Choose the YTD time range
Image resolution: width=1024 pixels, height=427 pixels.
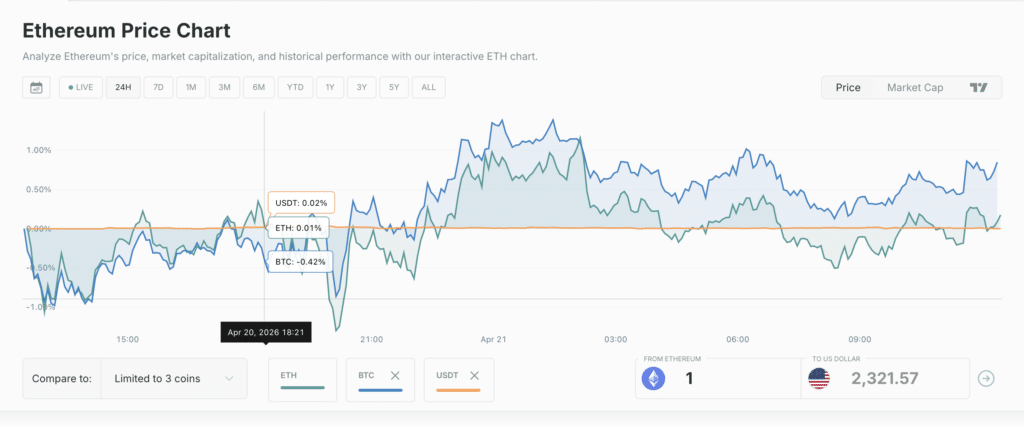[x=295, y=87]
